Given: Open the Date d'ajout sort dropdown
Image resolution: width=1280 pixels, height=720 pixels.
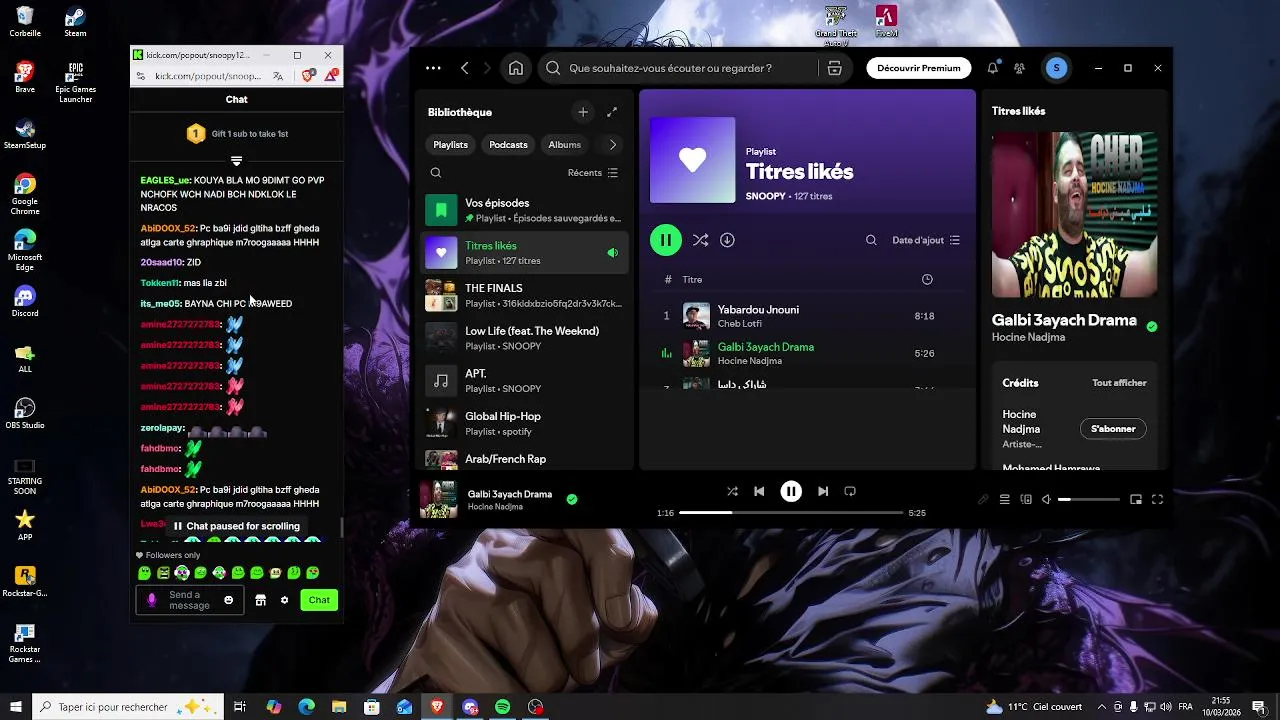Looking at the screenshot, I should pos(926,240).
